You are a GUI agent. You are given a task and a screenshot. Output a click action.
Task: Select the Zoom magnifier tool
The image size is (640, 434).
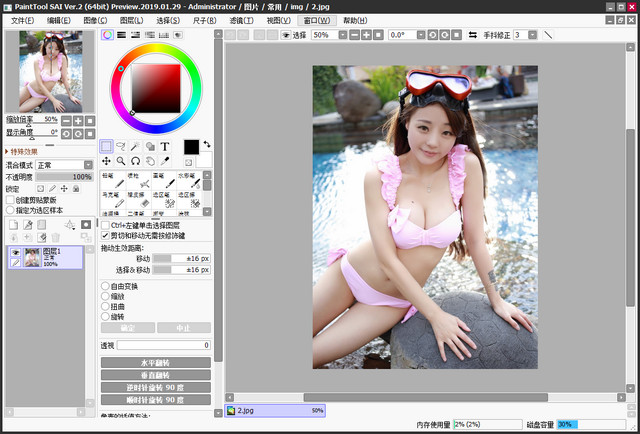(121, 160)
